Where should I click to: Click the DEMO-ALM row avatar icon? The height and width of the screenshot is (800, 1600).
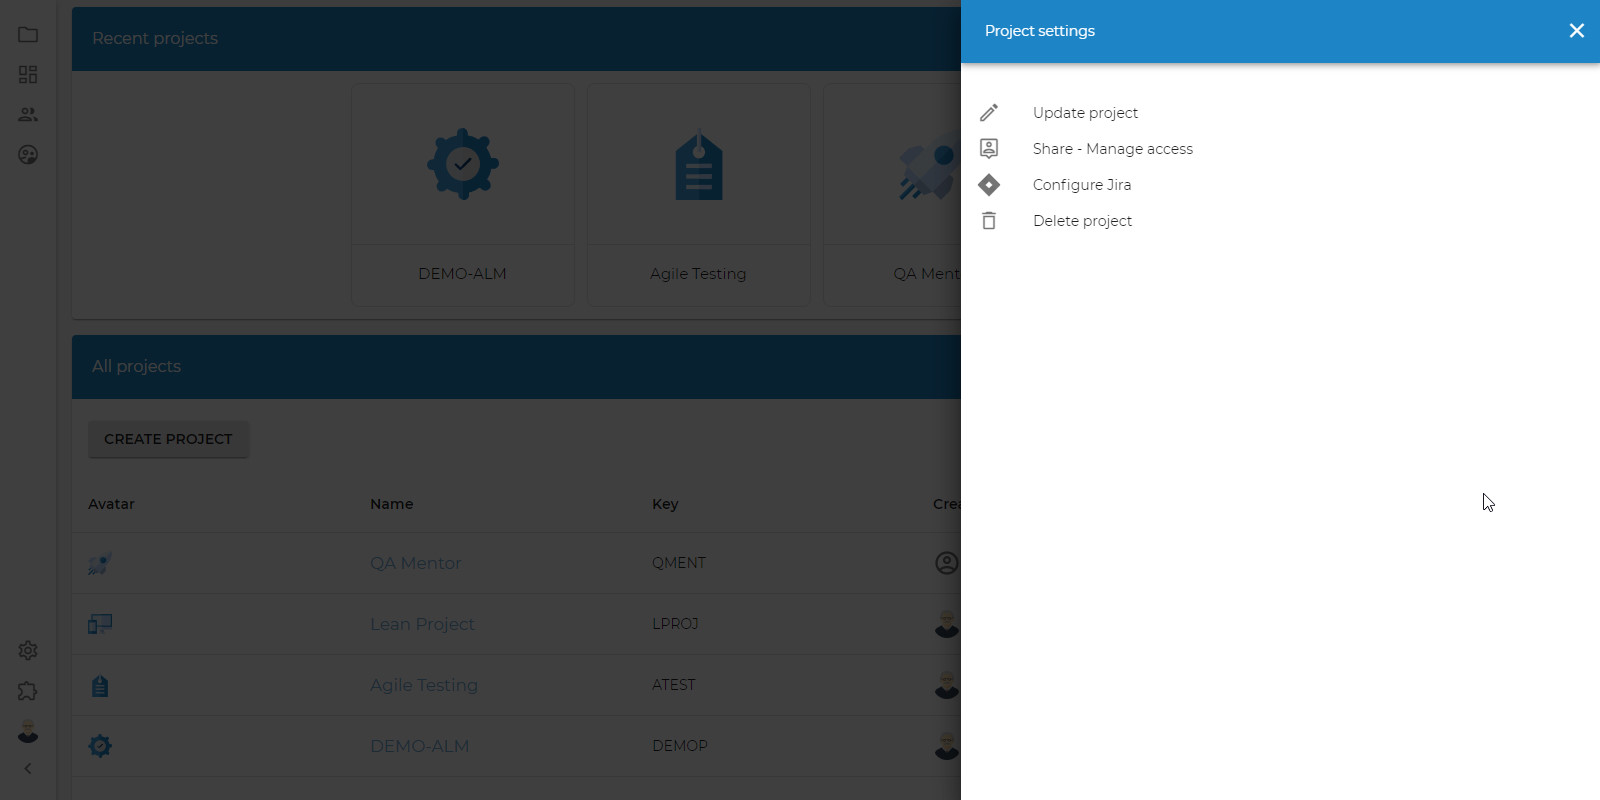(x=100, y=746)
